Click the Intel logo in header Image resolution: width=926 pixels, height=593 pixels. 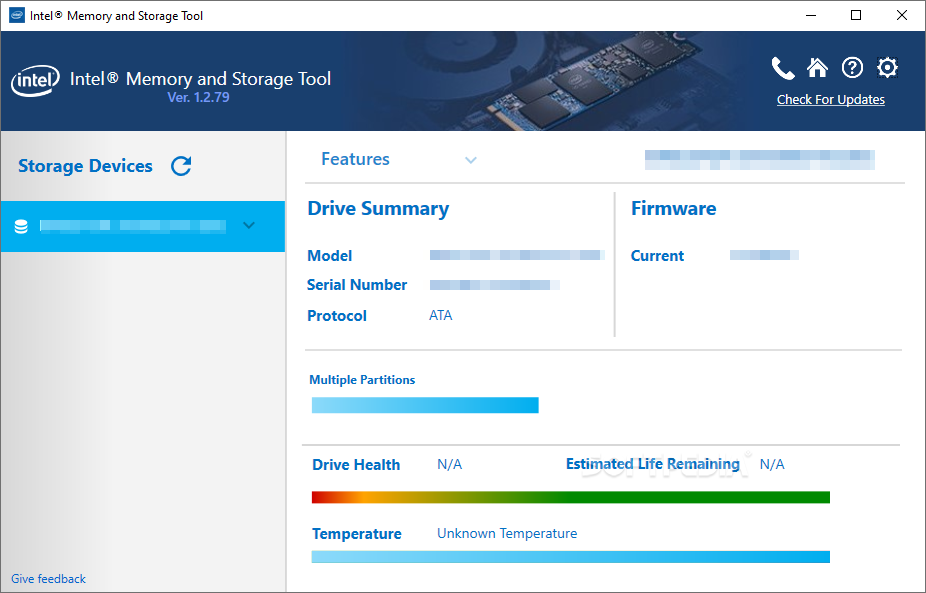click(35, 80)
